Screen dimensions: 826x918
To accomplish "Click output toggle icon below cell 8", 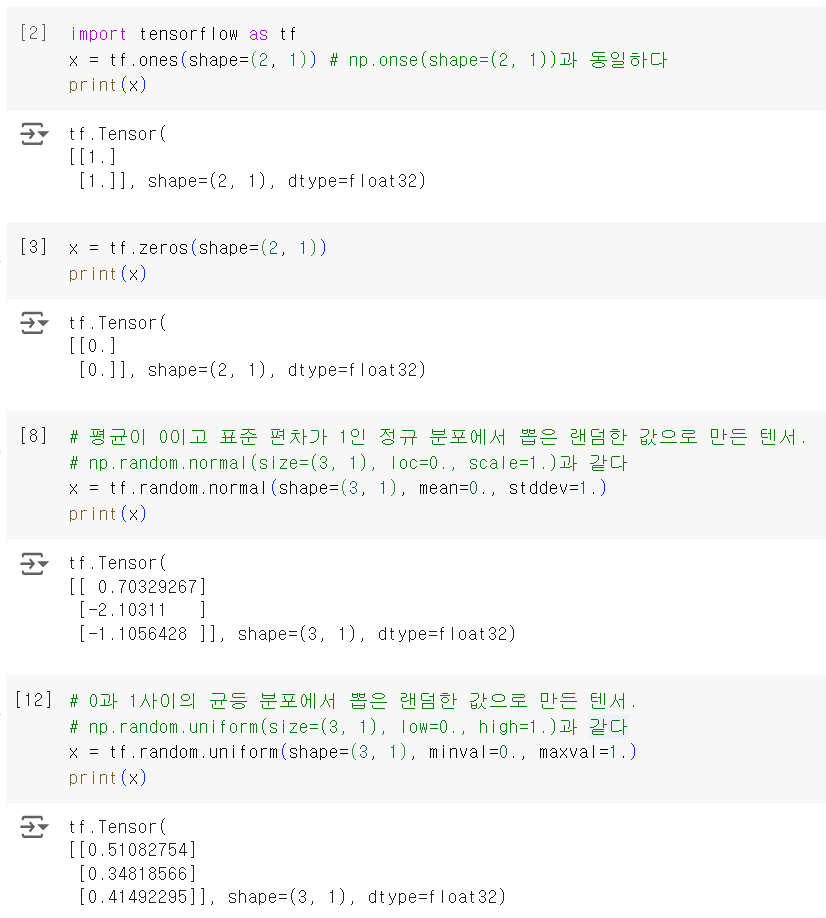I will [x=34, y=563].
